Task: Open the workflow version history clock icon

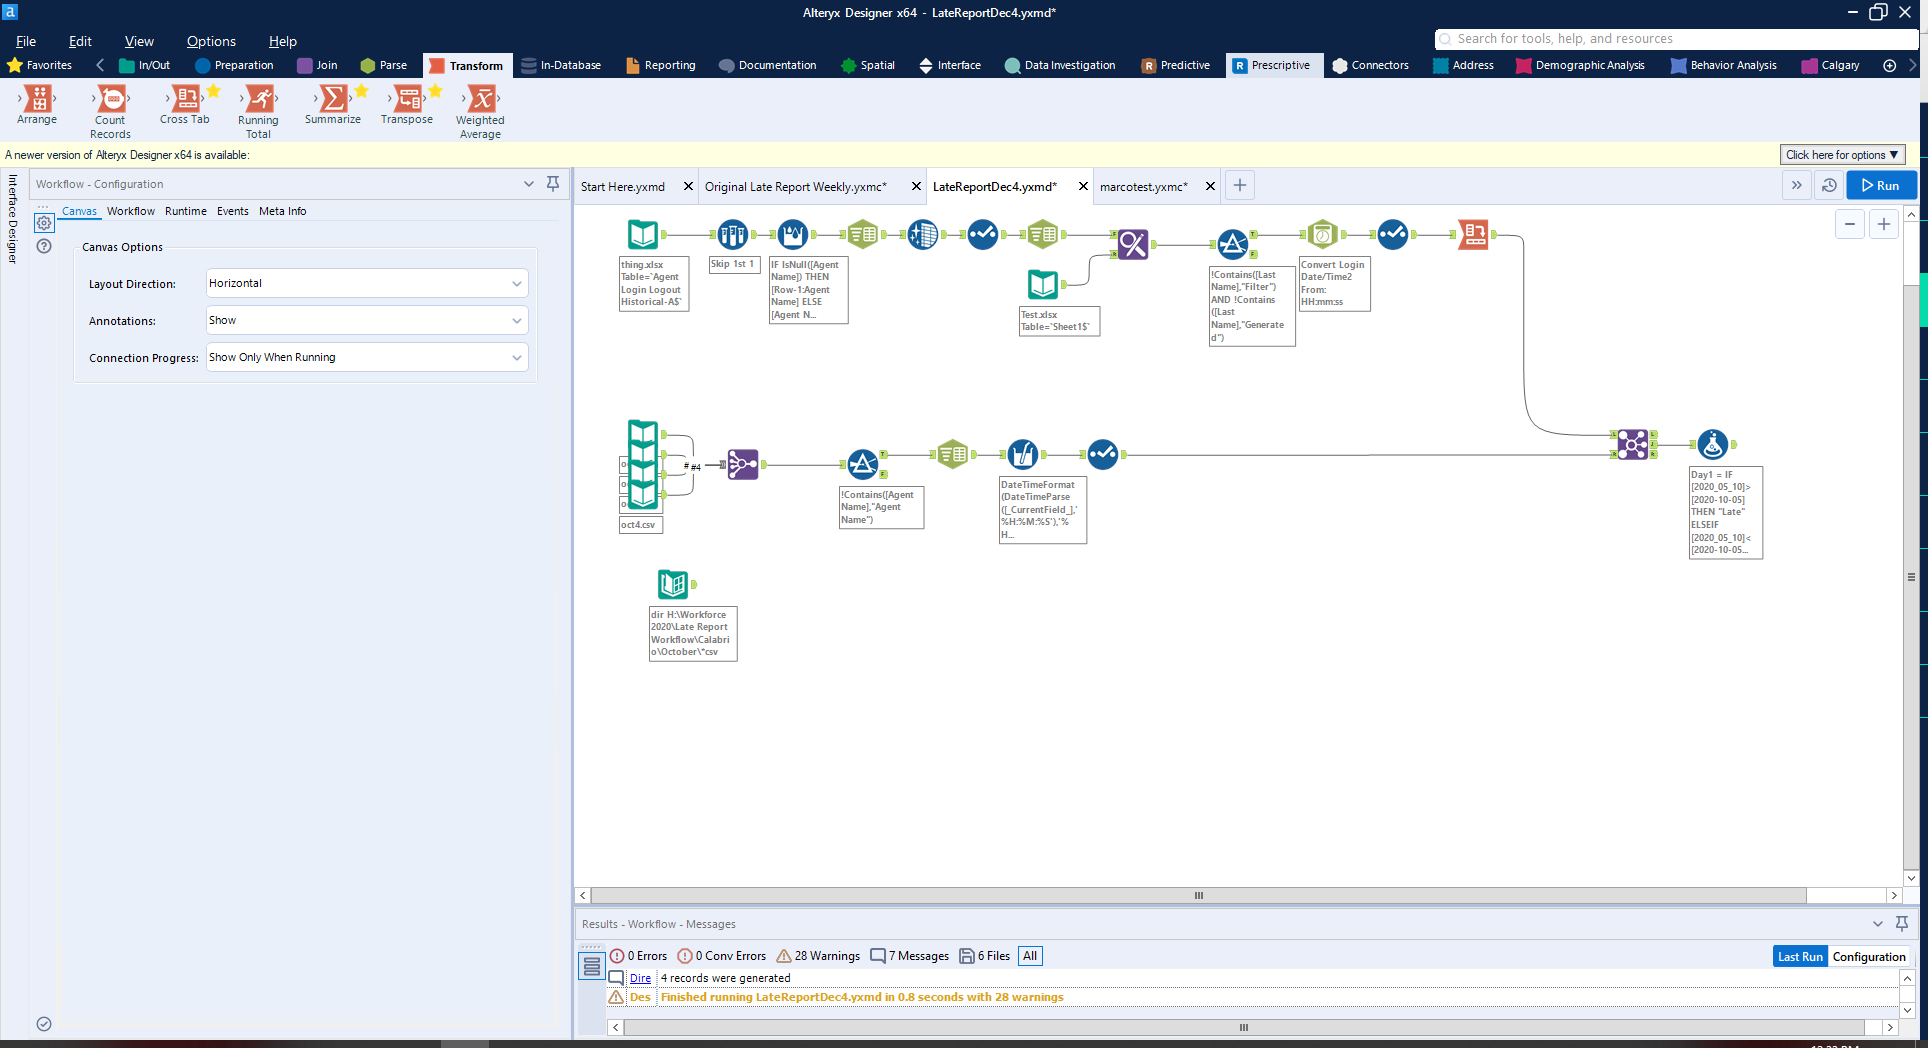Action: click(x=1829, y=185)
